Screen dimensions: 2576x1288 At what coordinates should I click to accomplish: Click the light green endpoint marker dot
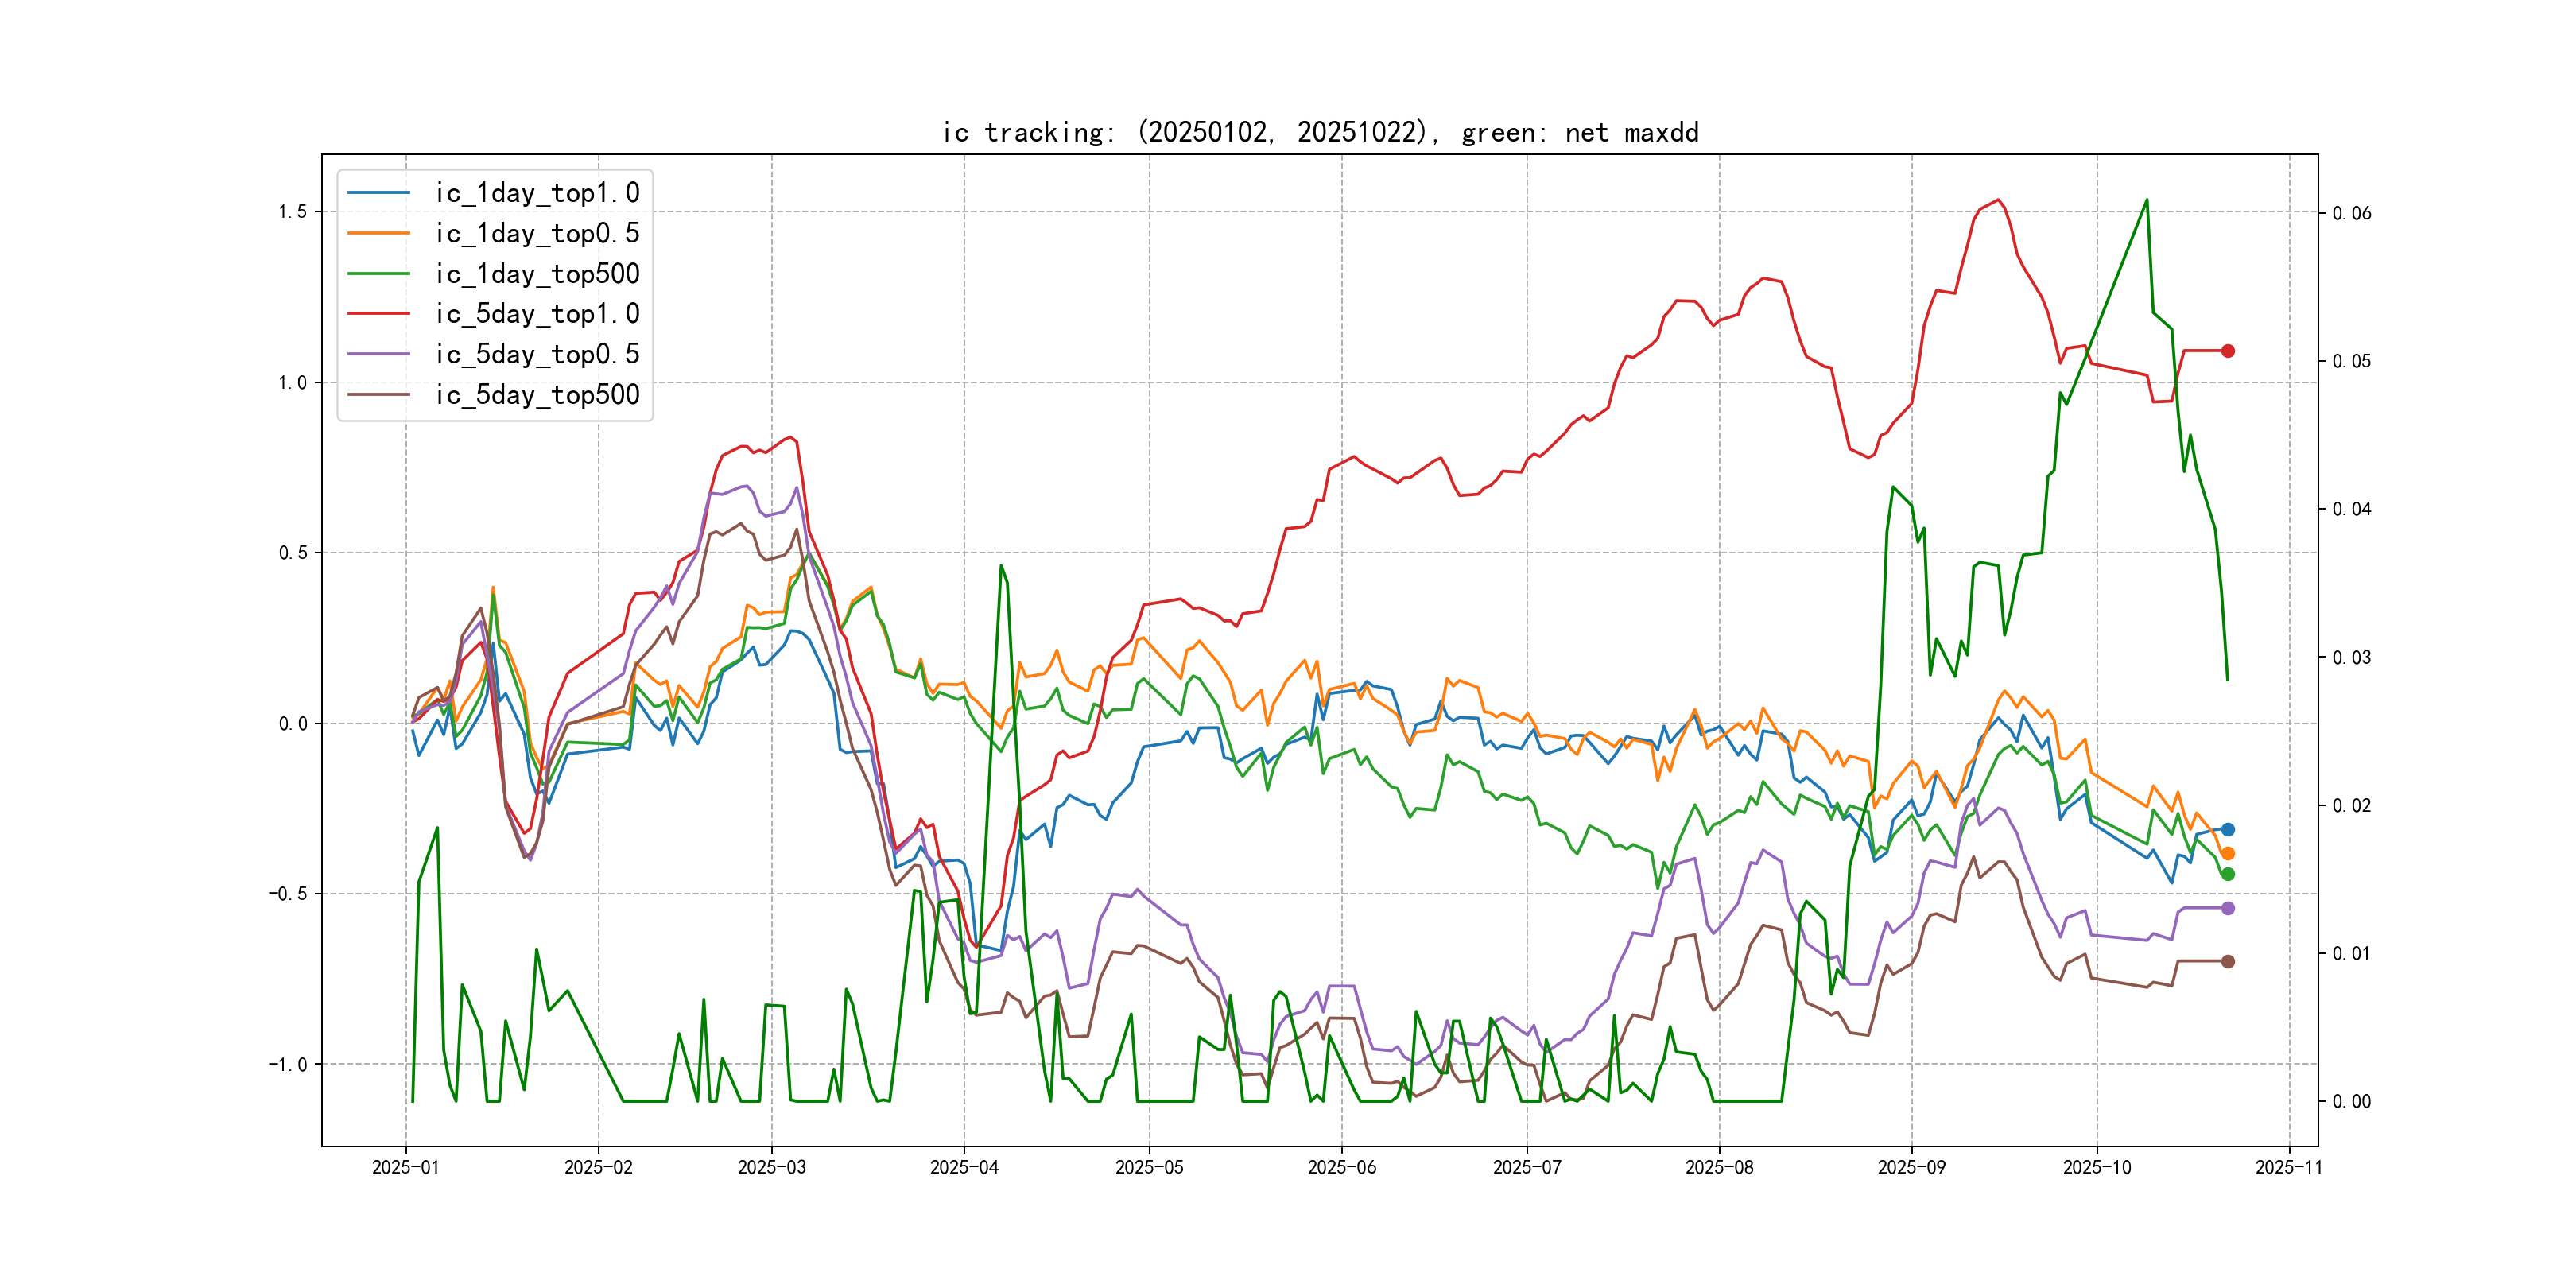pyautogui.click(x=2228, y=874)
